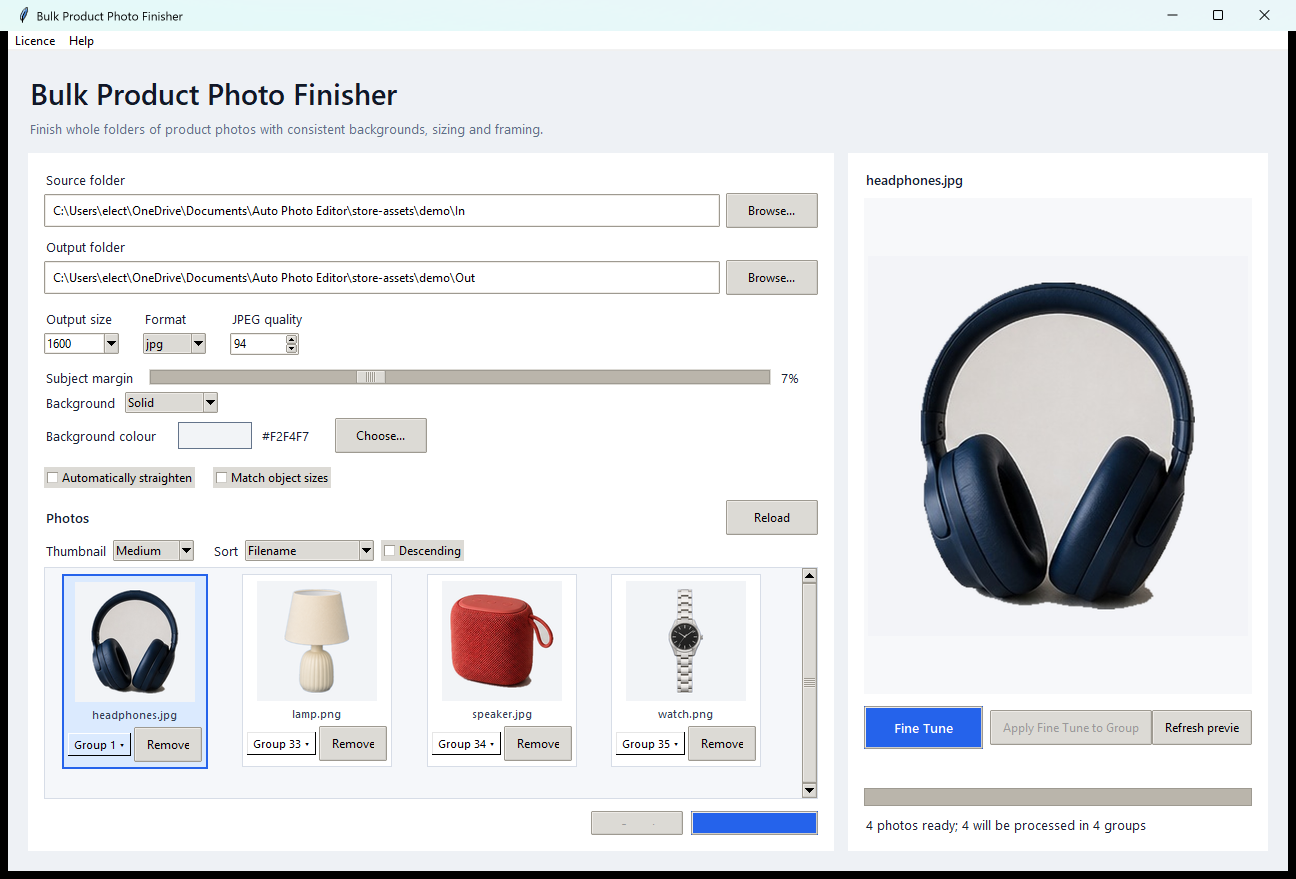Open Group 33 dropdown for lamp.png
This screenshot has width=1296, height=879.
tap(283, 744)
